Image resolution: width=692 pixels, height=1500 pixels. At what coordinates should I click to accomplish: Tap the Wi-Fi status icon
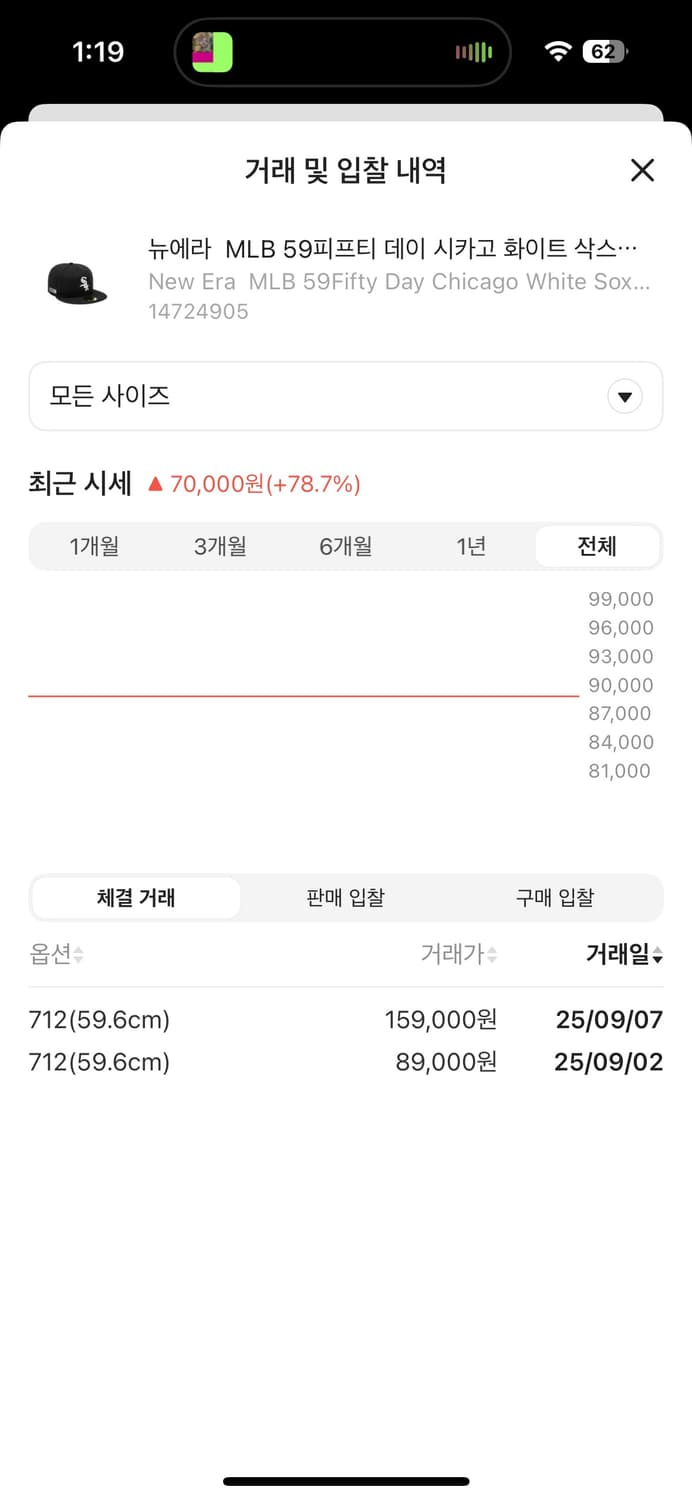click(557, 50)
